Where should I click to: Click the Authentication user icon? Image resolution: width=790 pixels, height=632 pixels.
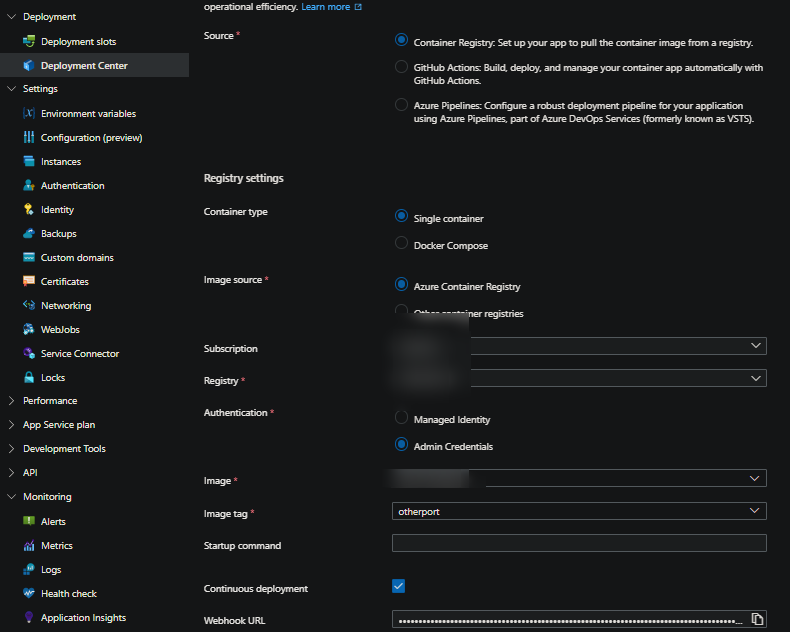[29, 185]
